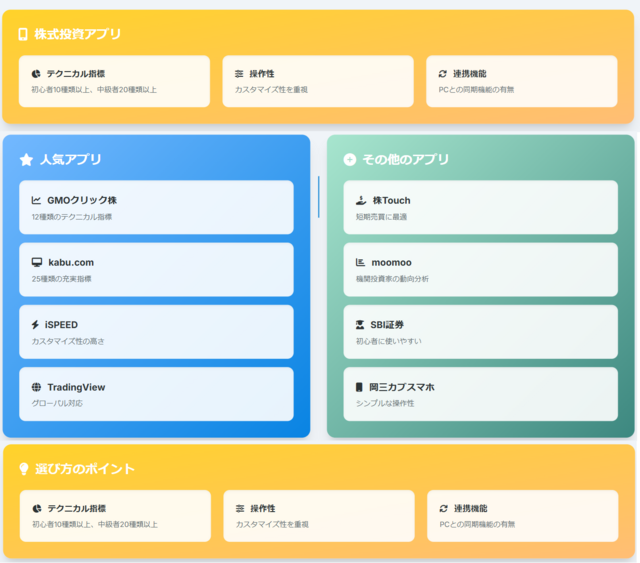Screen dimensions: 640x563
Task: Click sync icon in bottom 連携機能 card
Action: point(444,509)
